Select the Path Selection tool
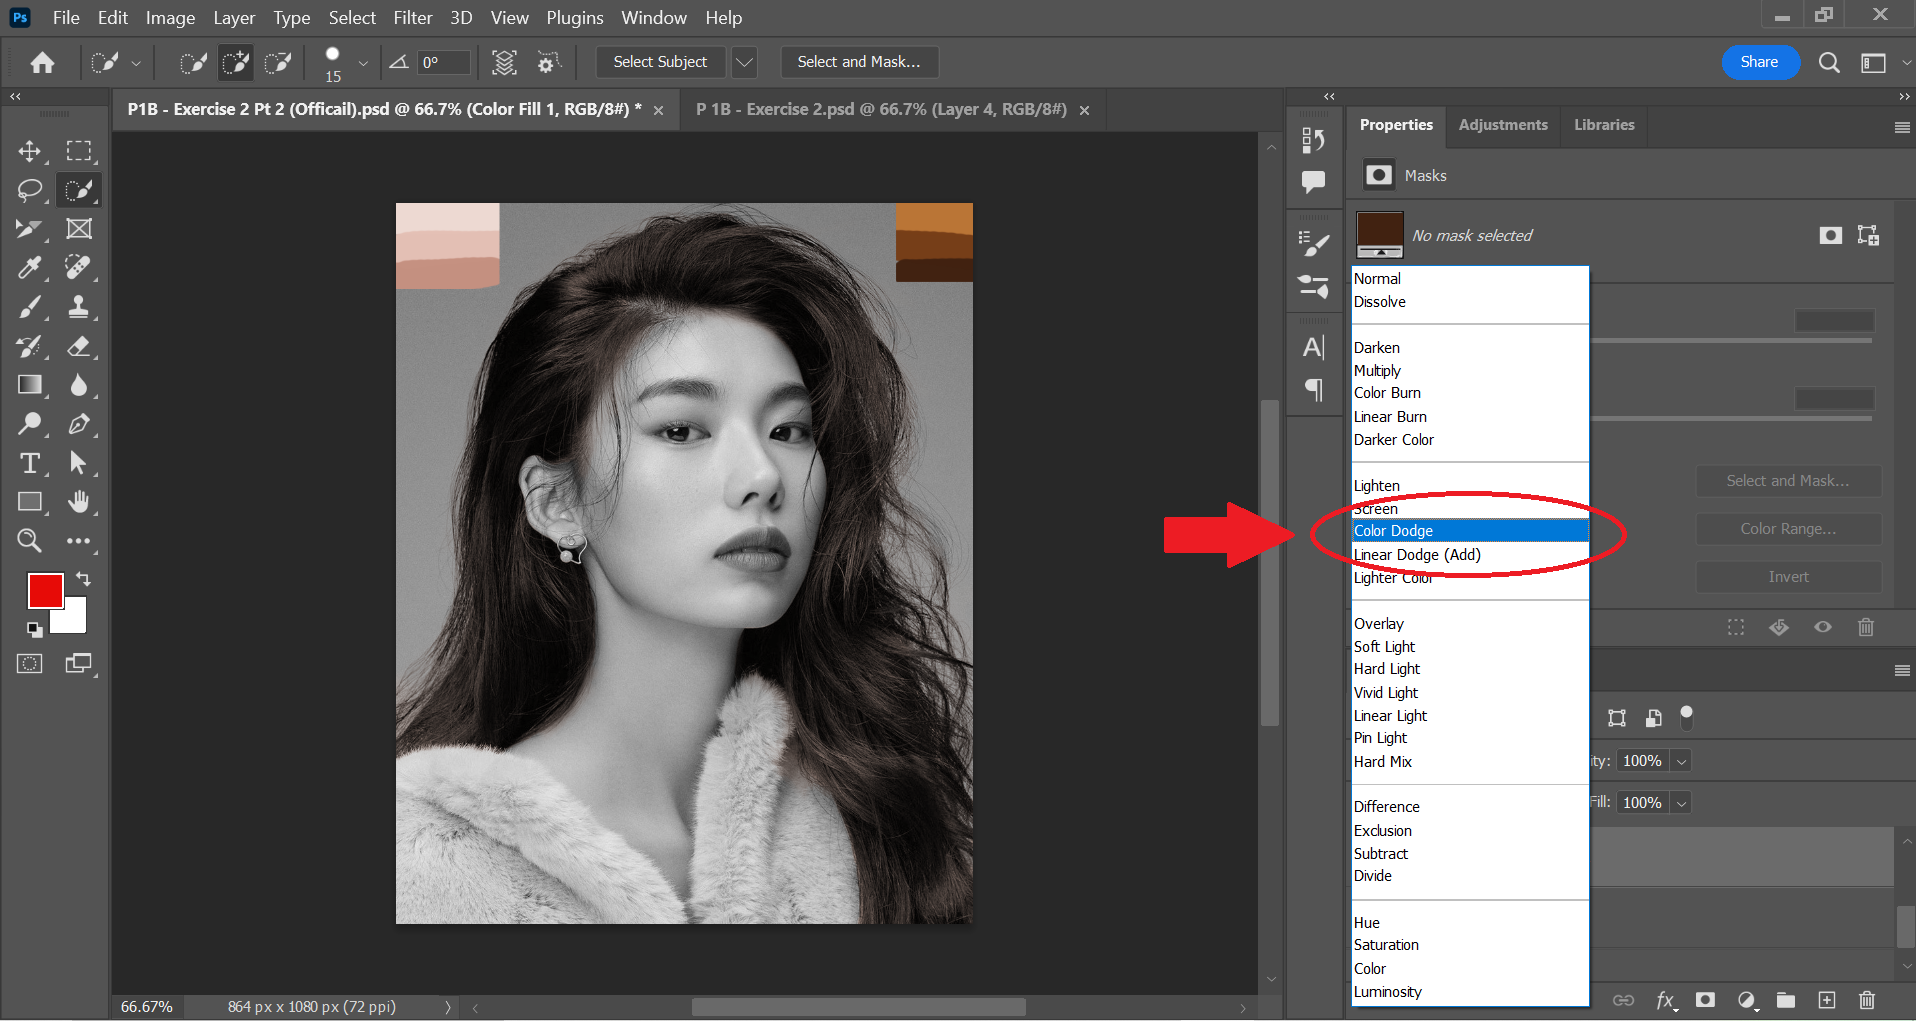Screen dimensions: 1916x1021 pyautogui.click(x=79, y=463)
